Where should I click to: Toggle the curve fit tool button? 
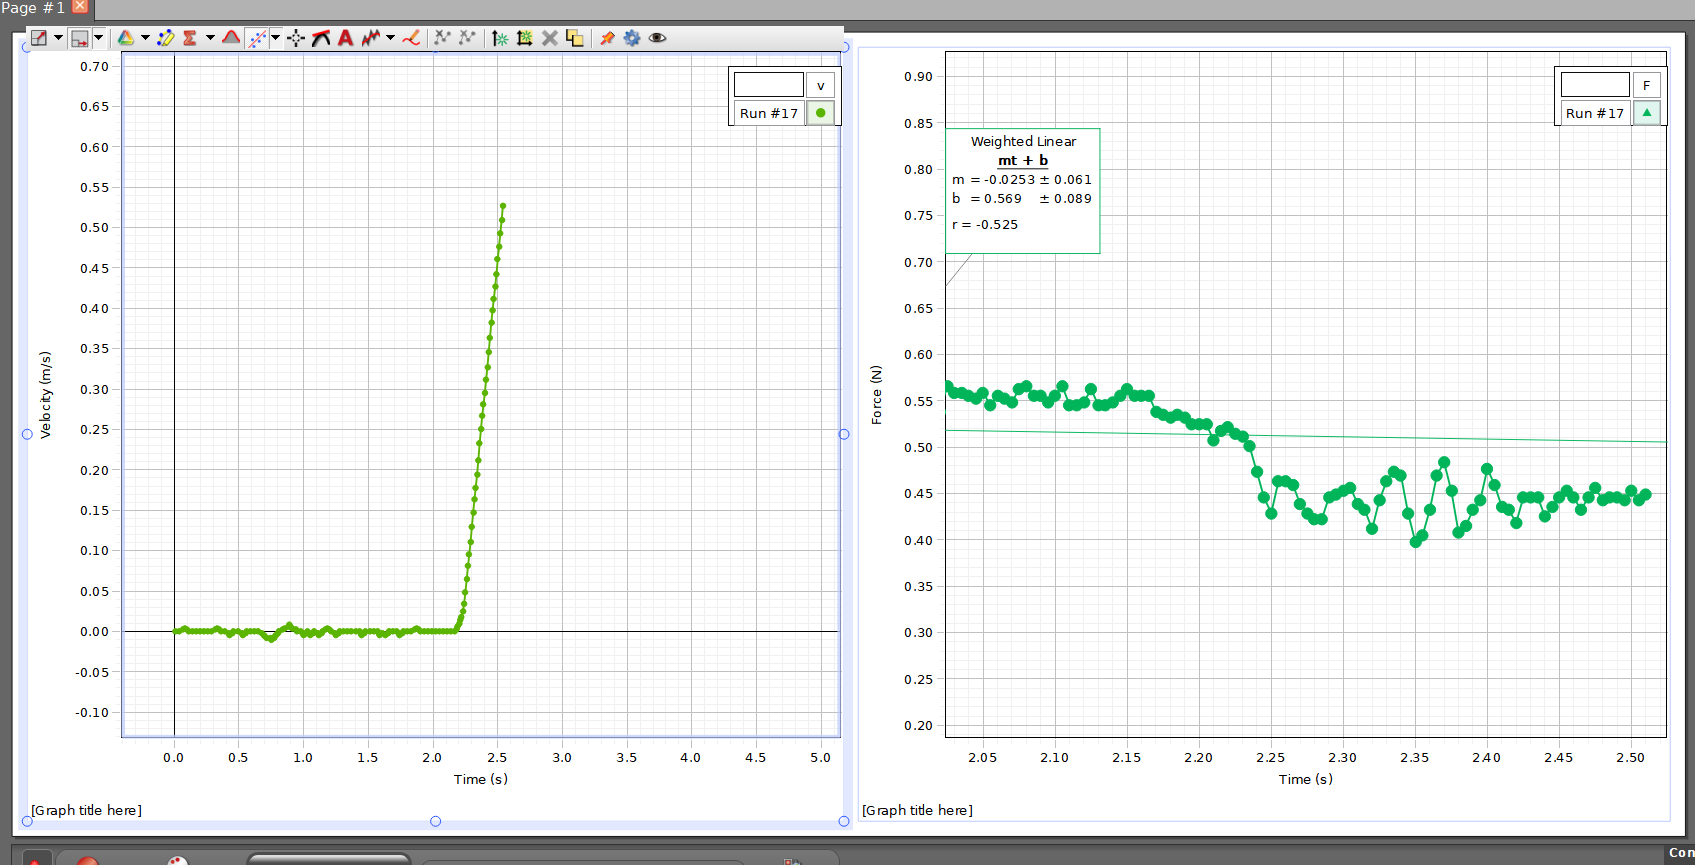click(x=257, y=38)
